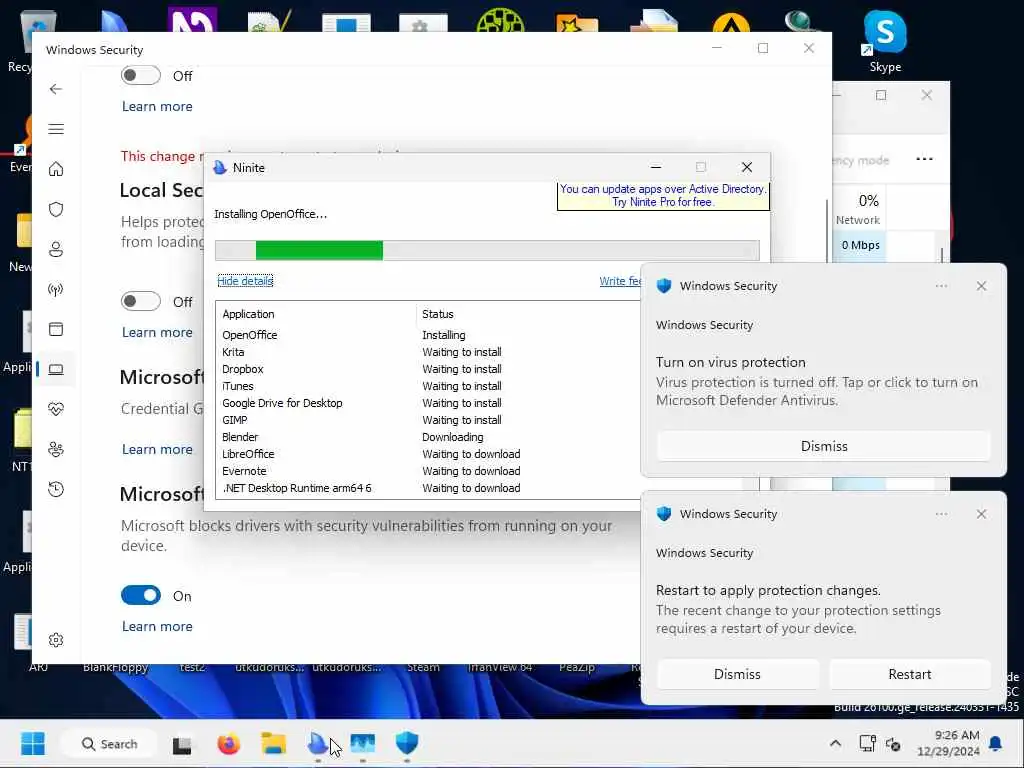Screen dimensions: 1024x768
Task: Click Write feedback link in Ninite
Action: [620, 281]
